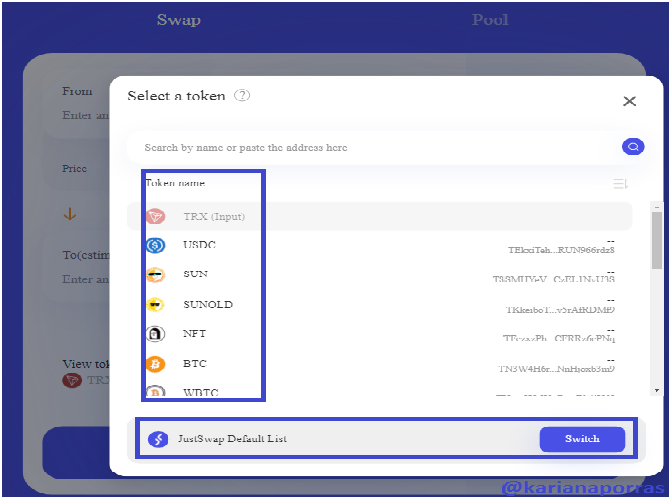Viewport: 670px width, 500px height.
Task: Click the TRX icon under View token
Action: 72,380
